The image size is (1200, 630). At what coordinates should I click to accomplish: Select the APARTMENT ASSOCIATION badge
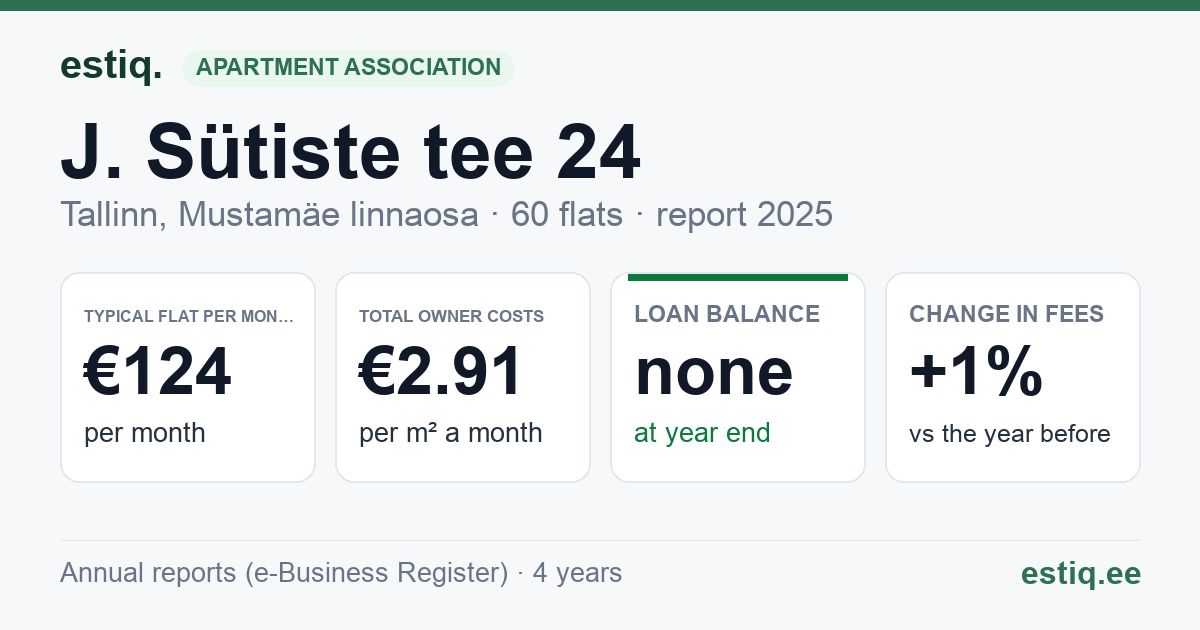pyautogui.click(x=348, y=67)
